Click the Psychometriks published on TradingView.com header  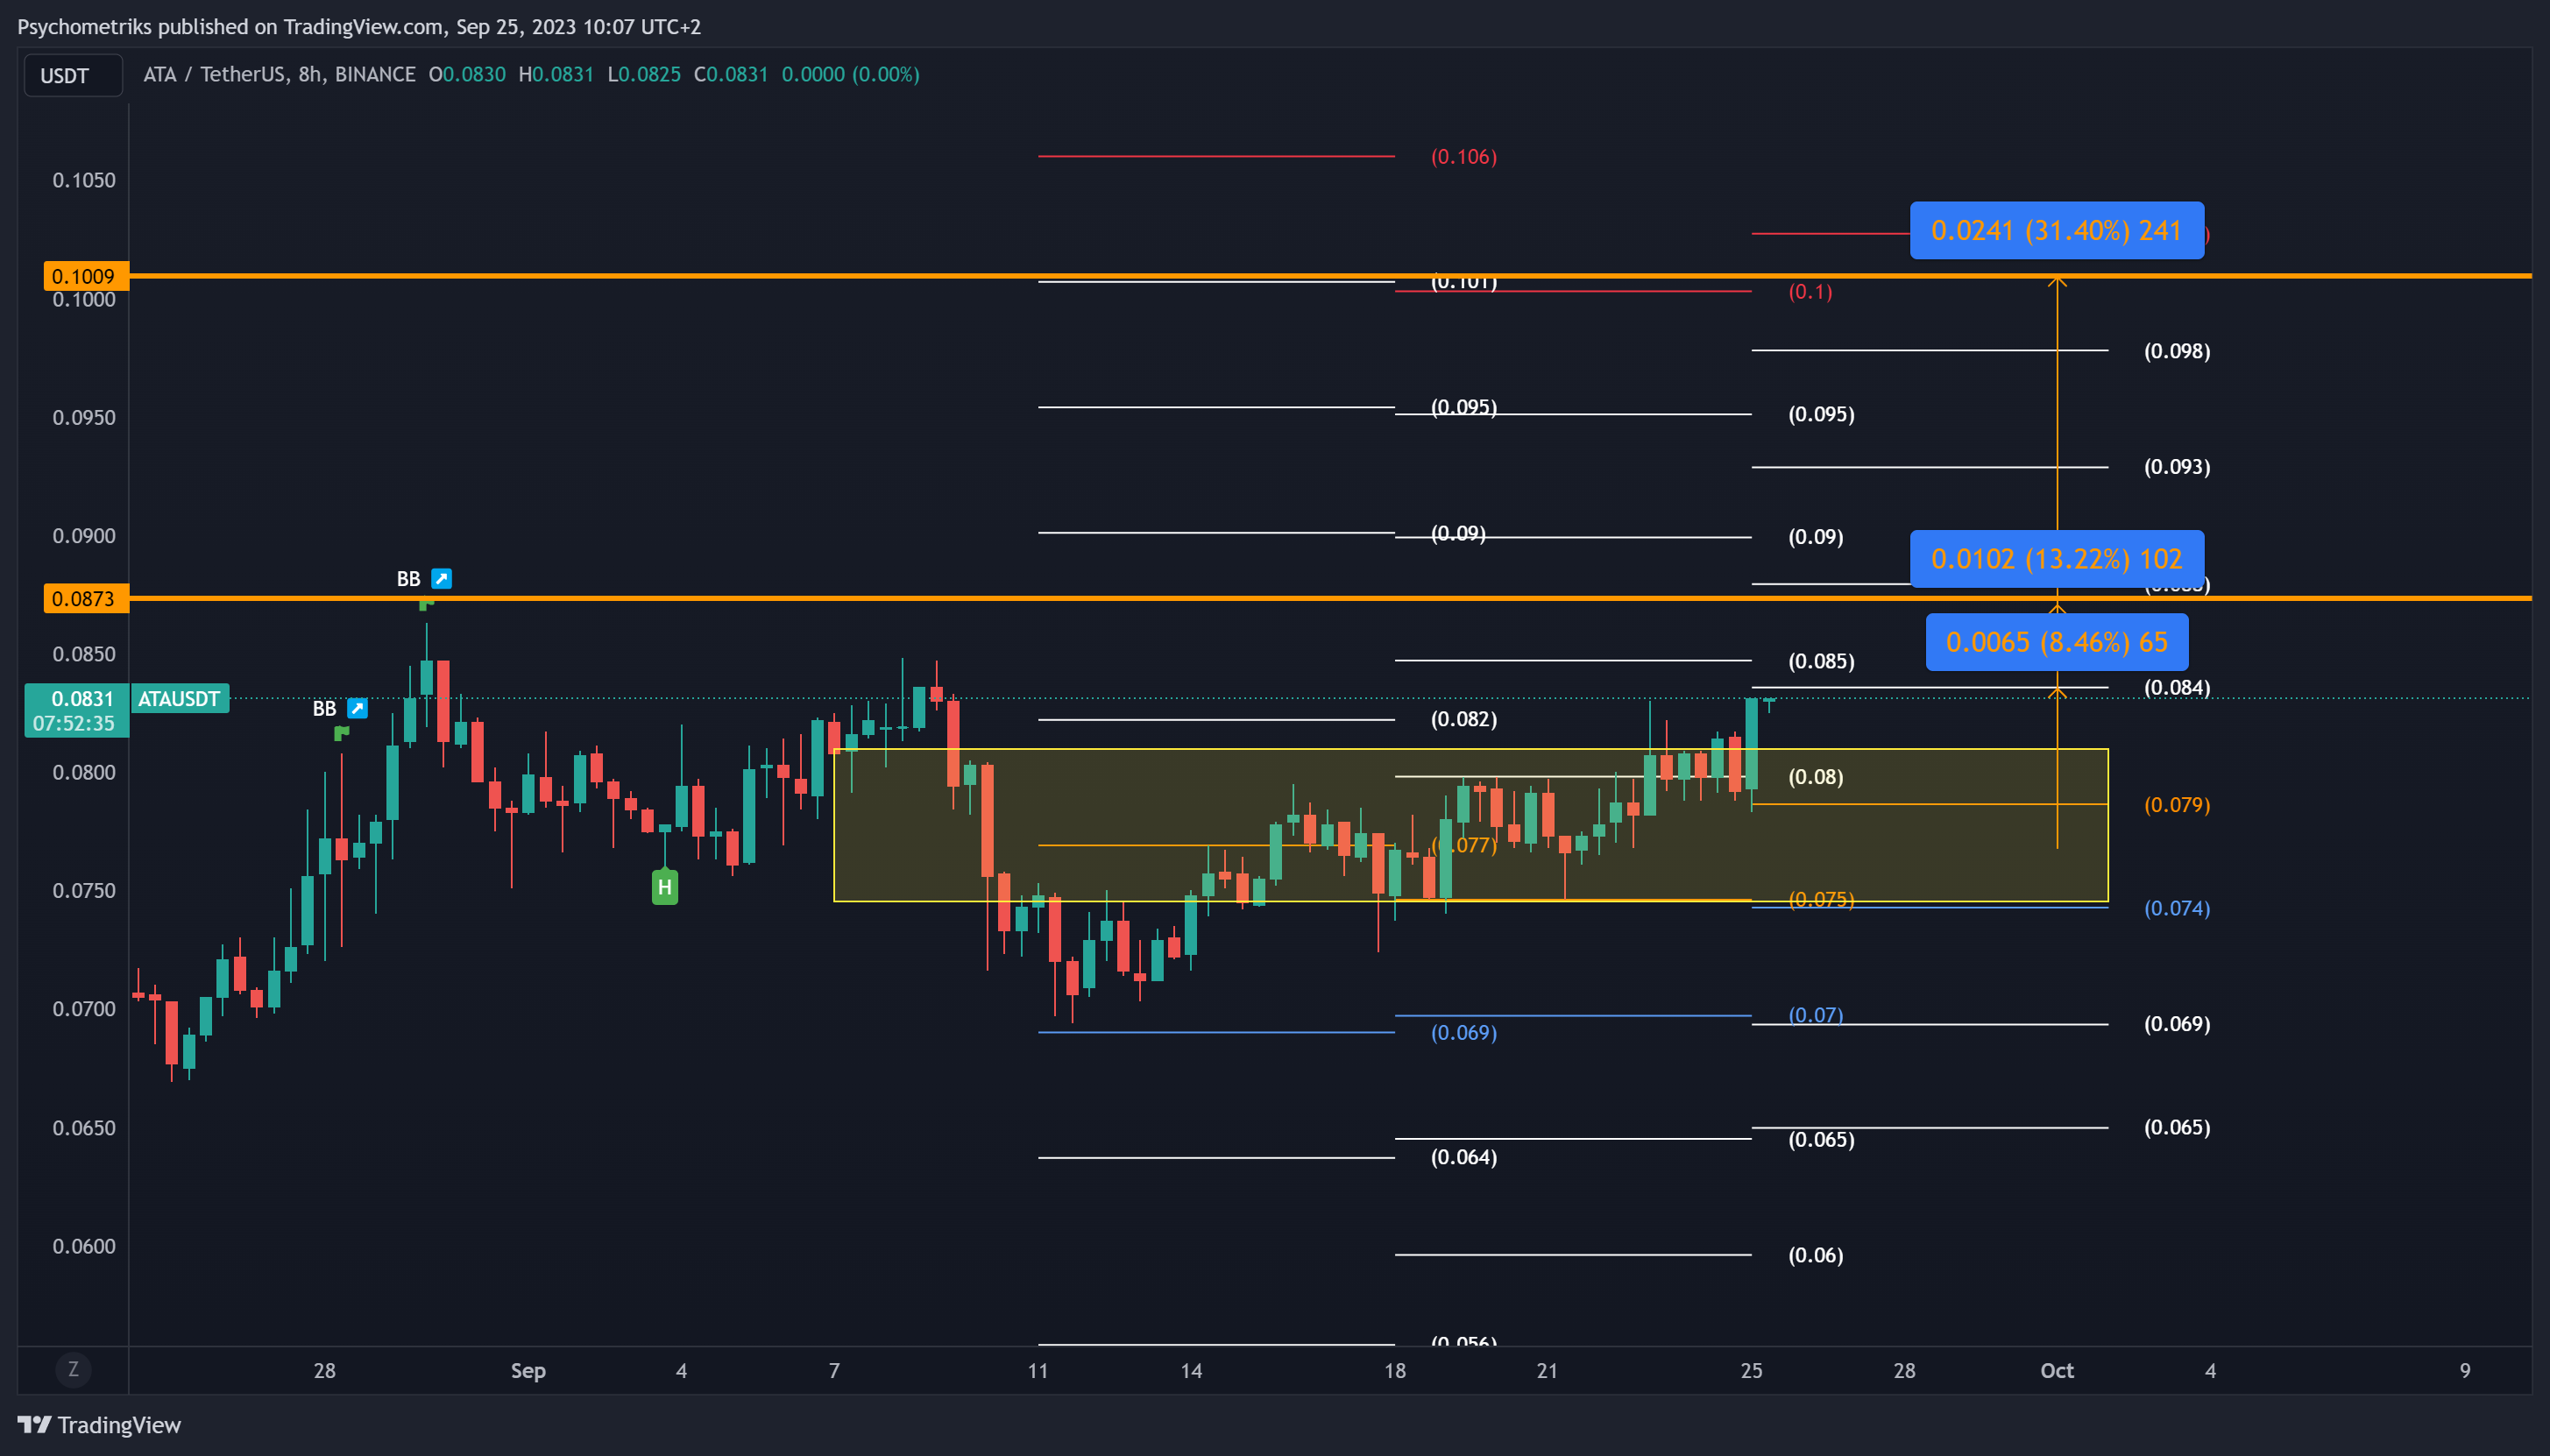pos(359,27)
